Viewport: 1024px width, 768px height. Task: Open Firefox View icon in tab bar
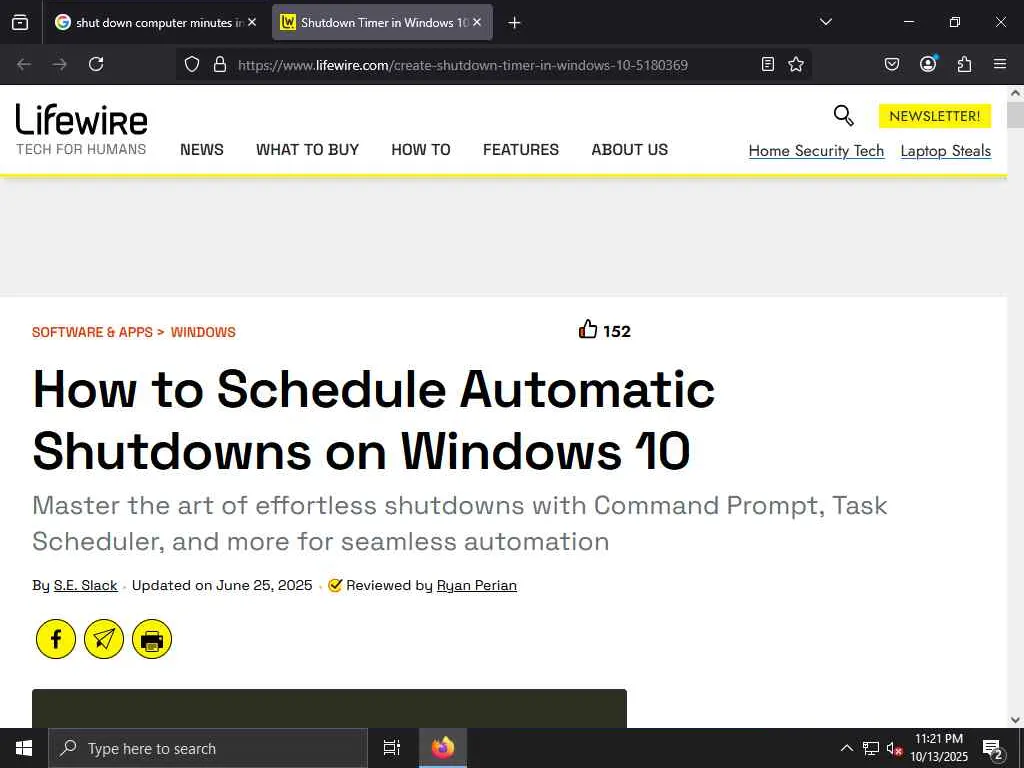point(20,23)
